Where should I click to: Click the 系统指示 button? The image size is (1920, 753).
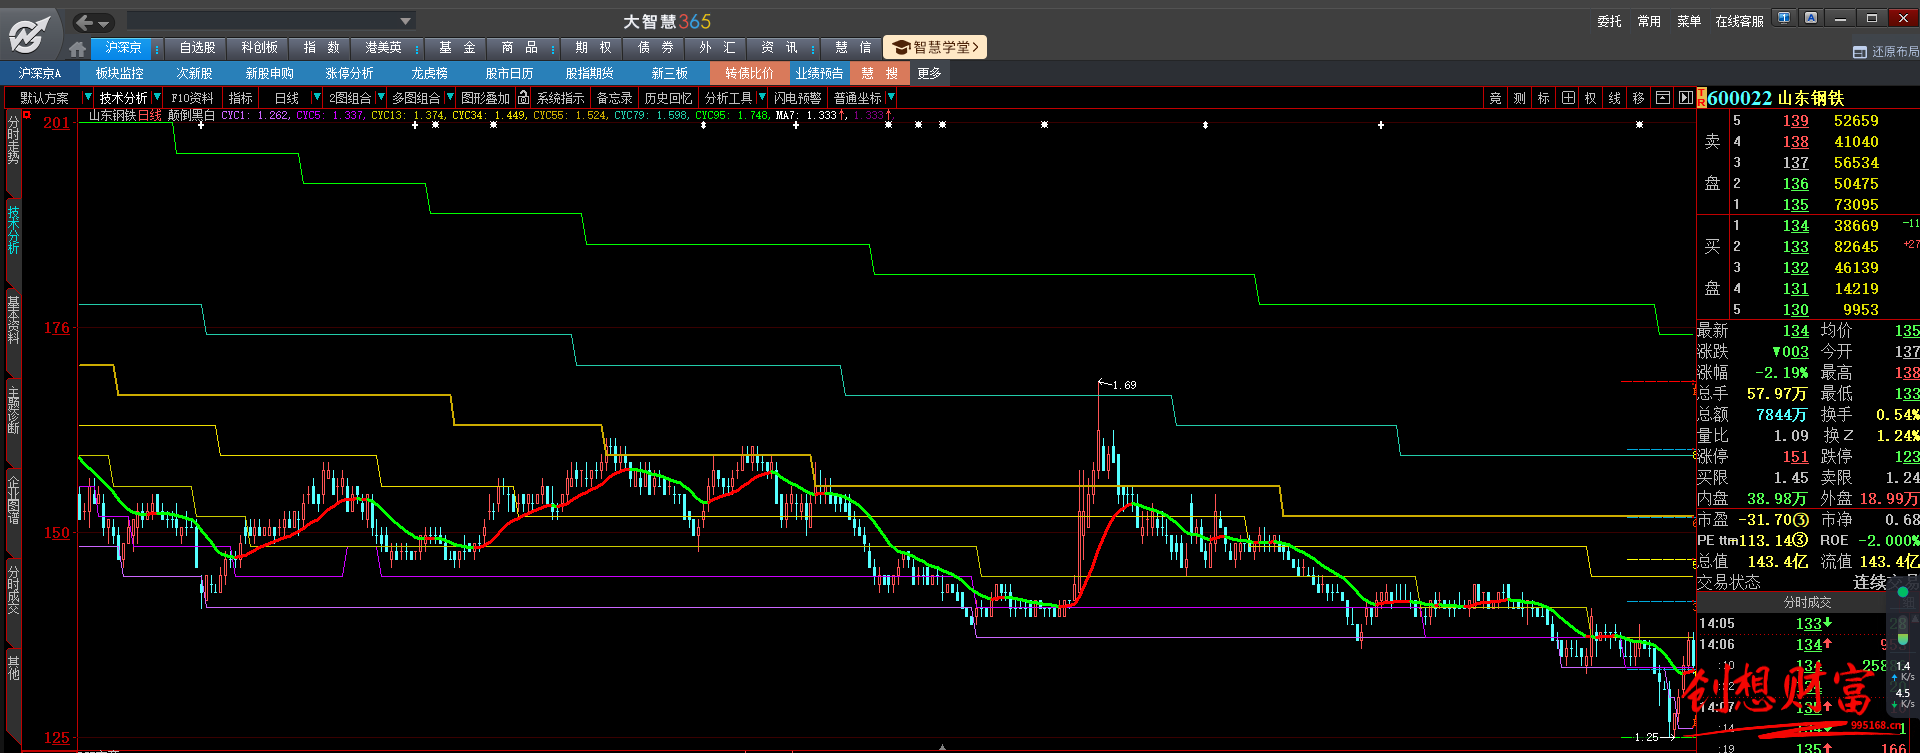pos(560,98)
